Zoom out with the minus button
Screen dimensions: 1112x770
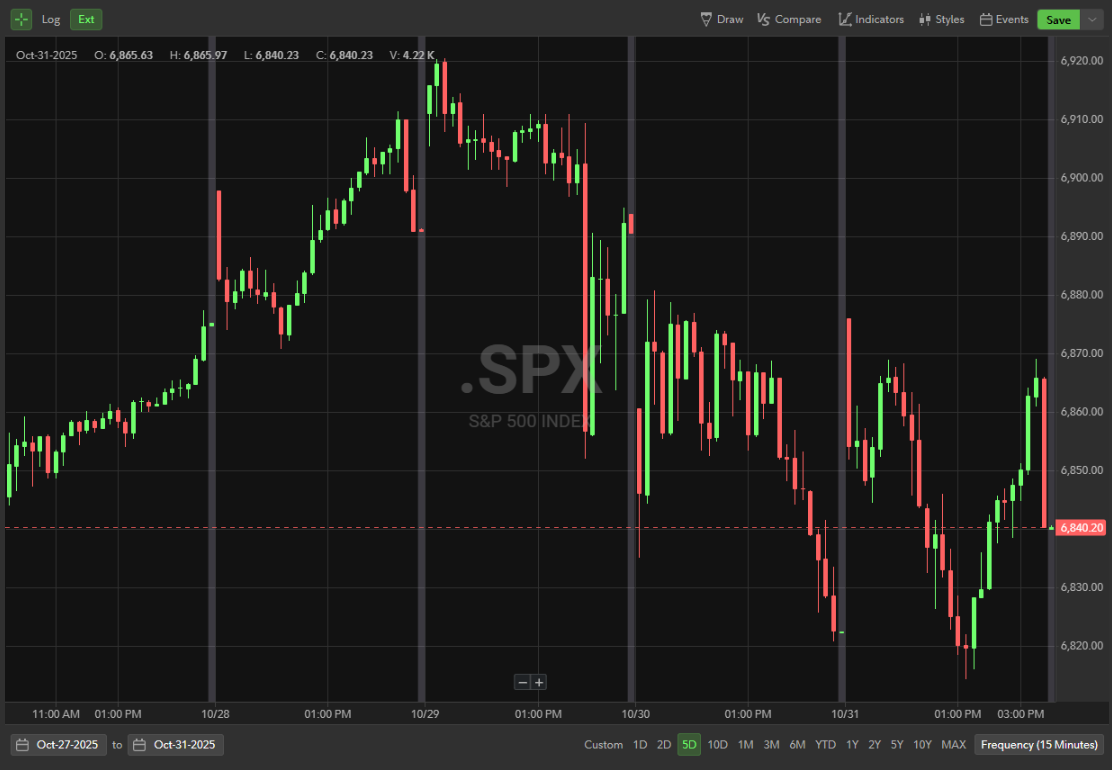tap(522, 682)
